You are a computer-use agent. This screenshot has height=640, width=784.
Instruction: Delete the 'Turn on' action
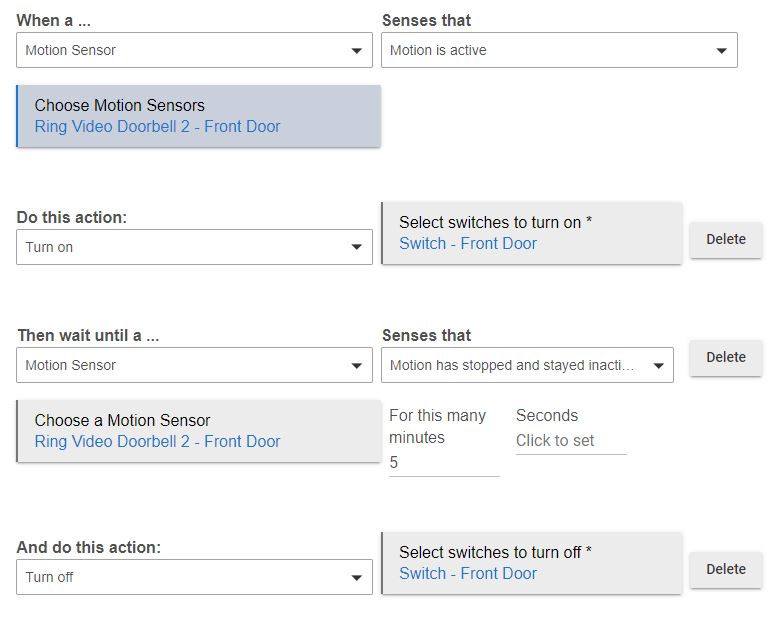pyautogui.click(x=726, y=240)
